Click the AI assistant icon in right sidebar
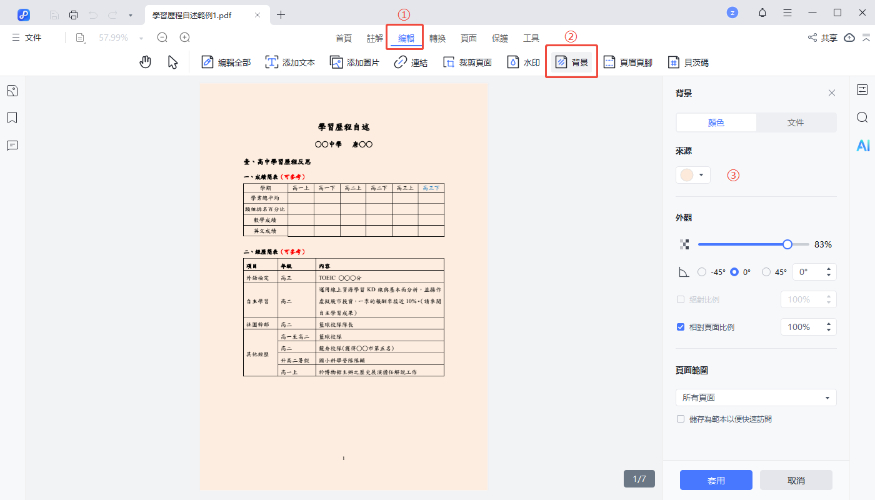 pyautogui.click(x=862, y=145)
